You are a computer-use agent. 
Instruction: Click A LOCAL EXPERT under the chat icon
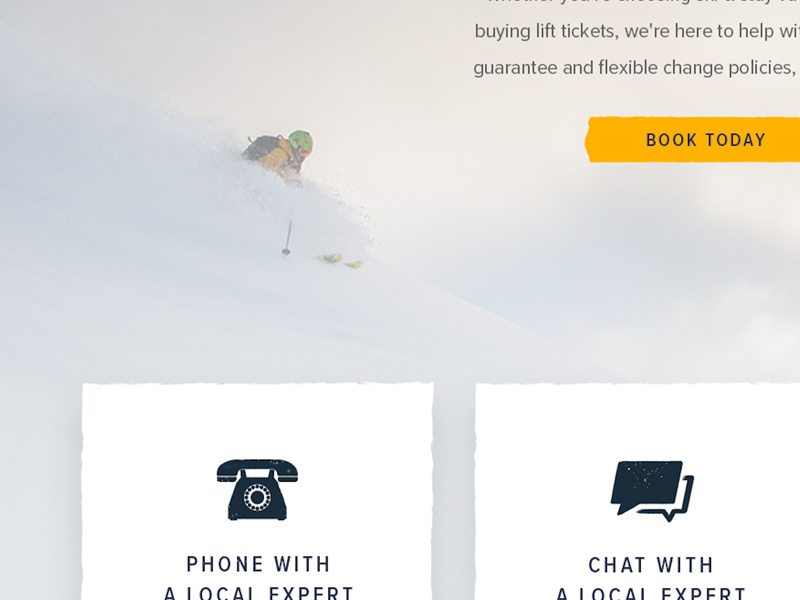[651, 593]
